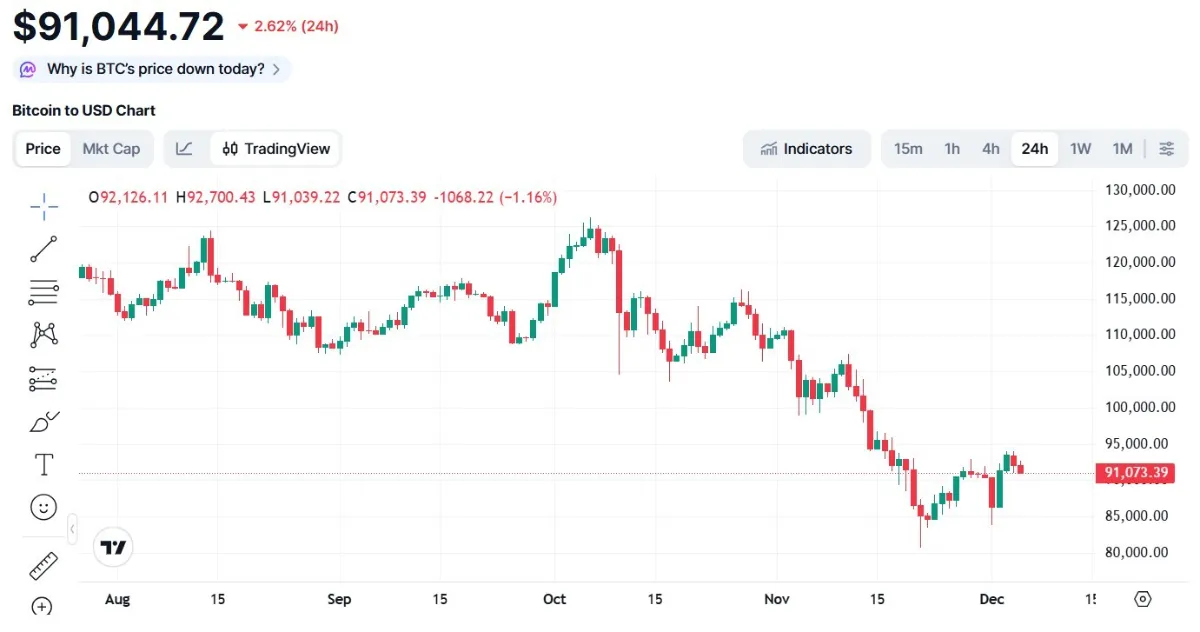Switch to TradingView candlestick chart
The image size is (1200, 632).
(276, 149)
